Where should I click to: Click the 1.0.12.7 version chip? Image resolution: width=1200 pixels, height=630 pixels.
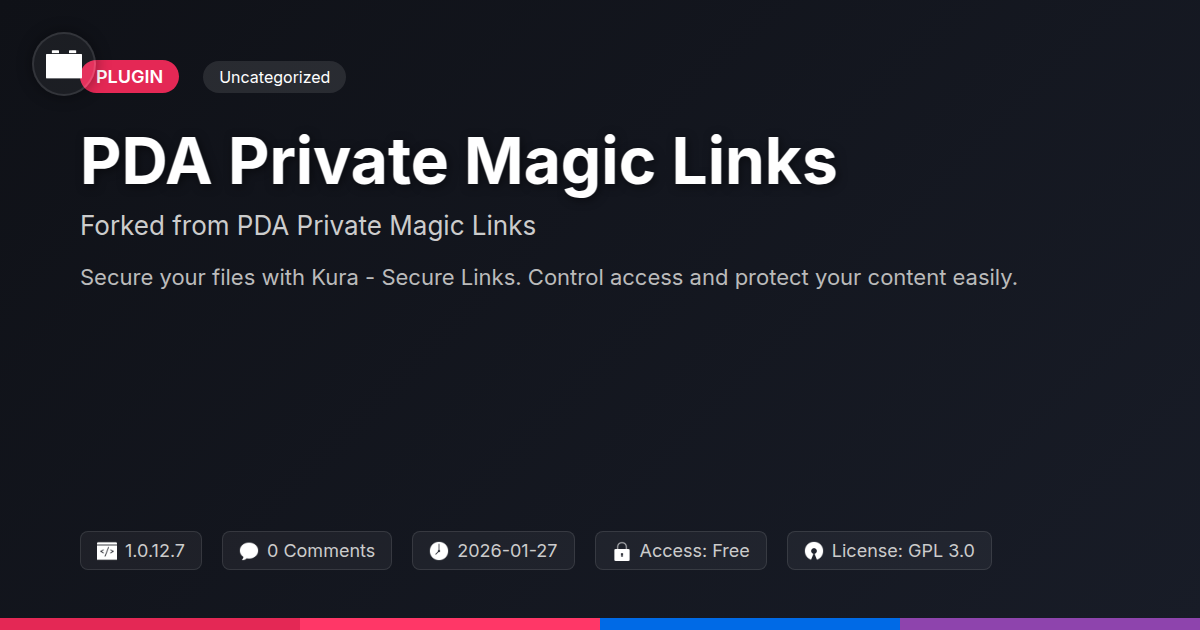[141, 551]
